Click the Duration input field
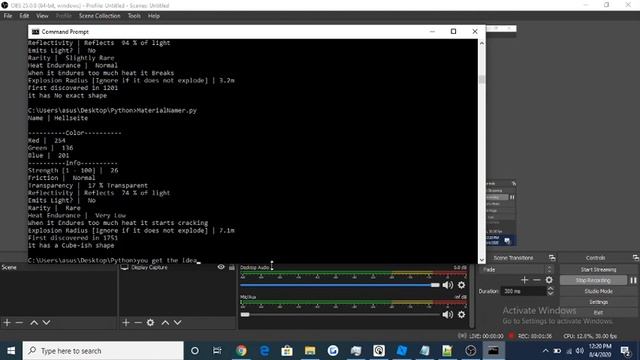This screenshot has height=360, width=640. point(523,291)
